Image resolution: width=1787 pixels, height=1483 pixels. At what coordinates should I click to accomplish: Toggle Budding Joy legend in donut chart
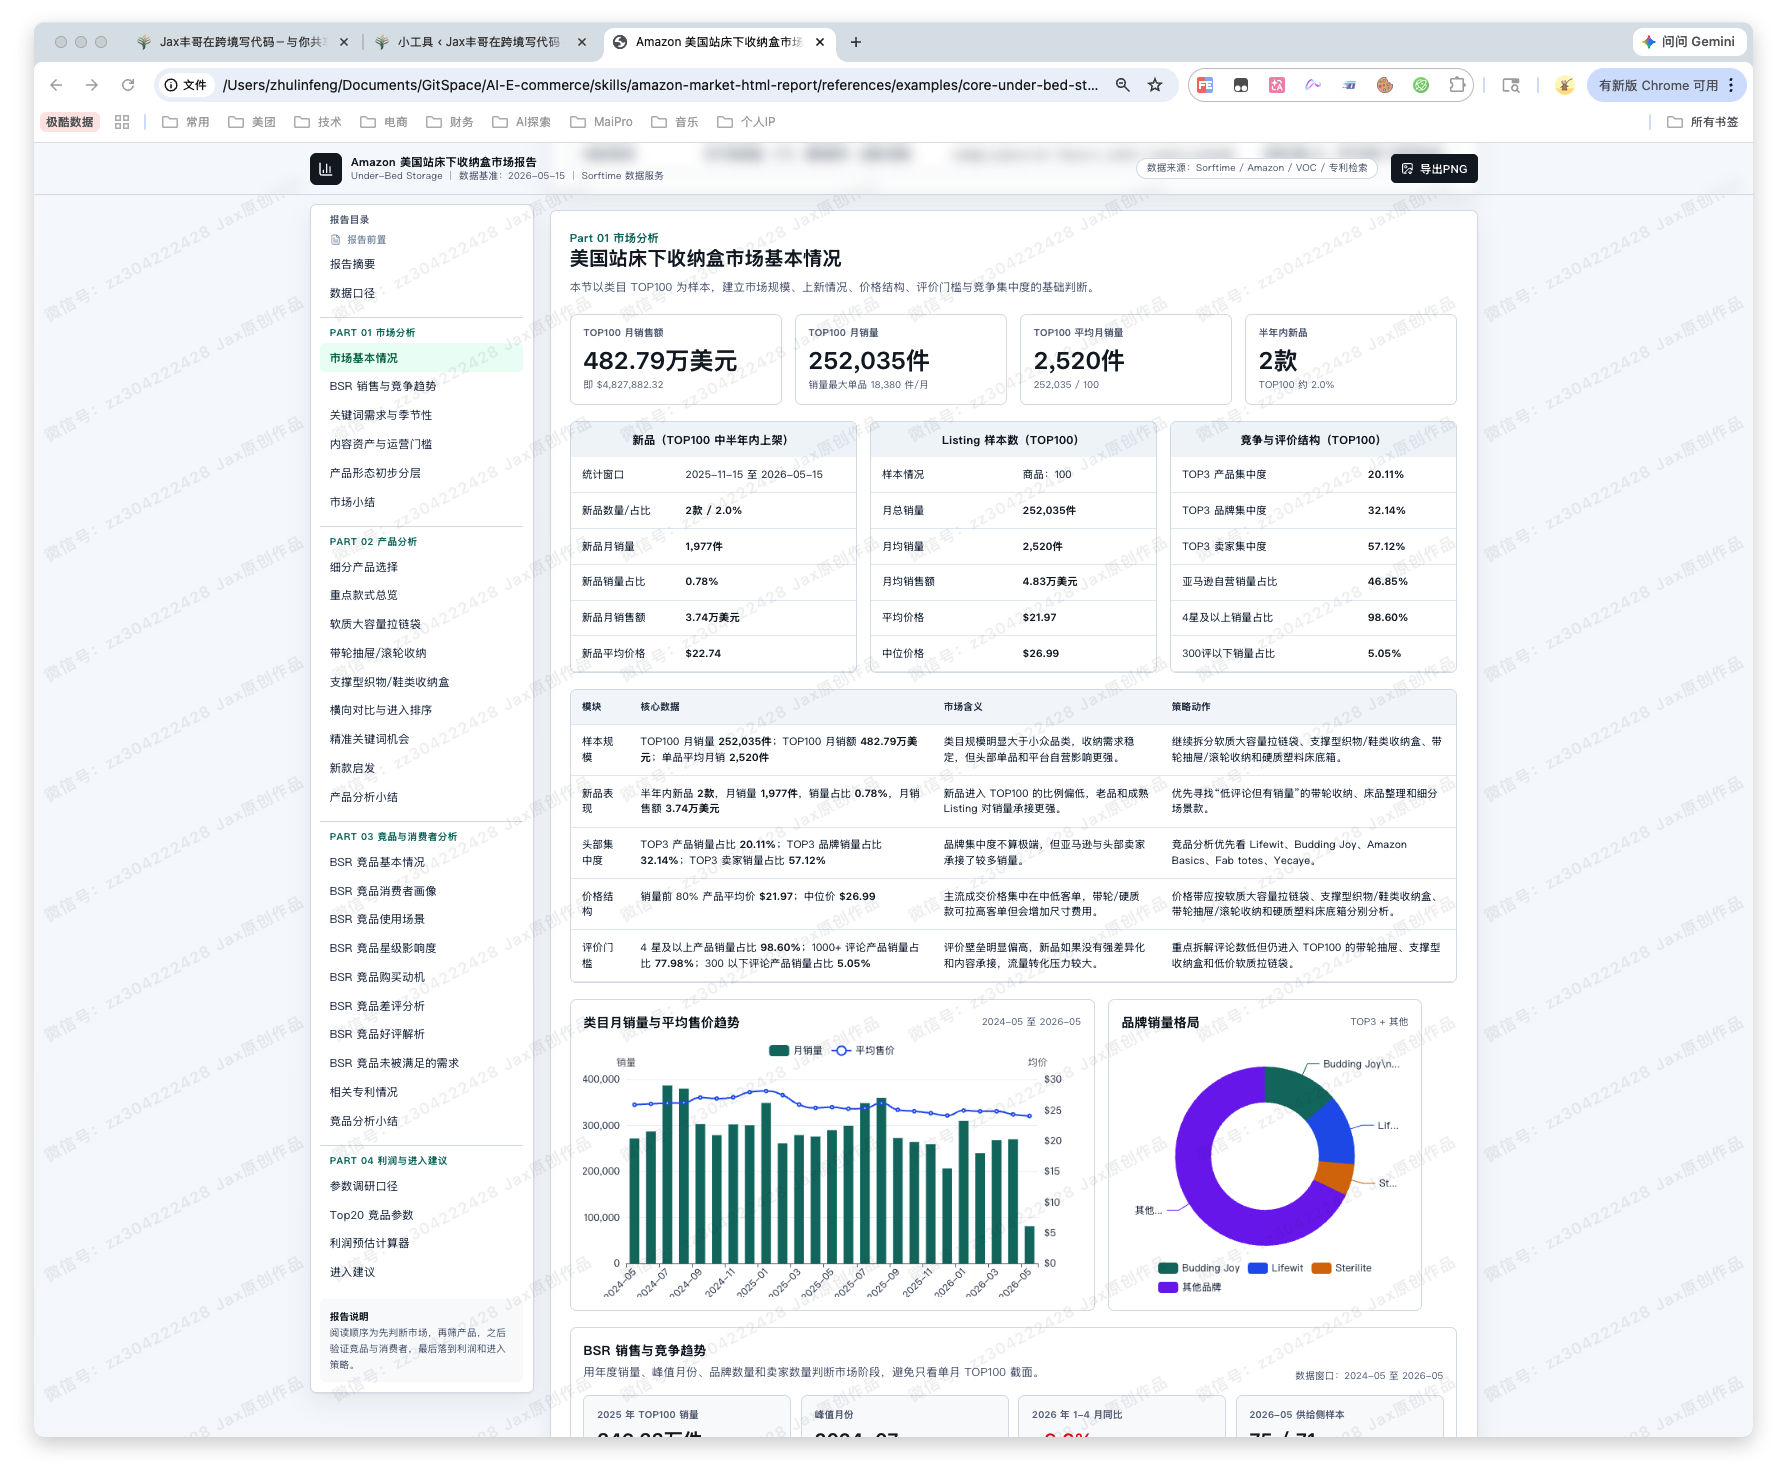click(x=1198, y=1268)
